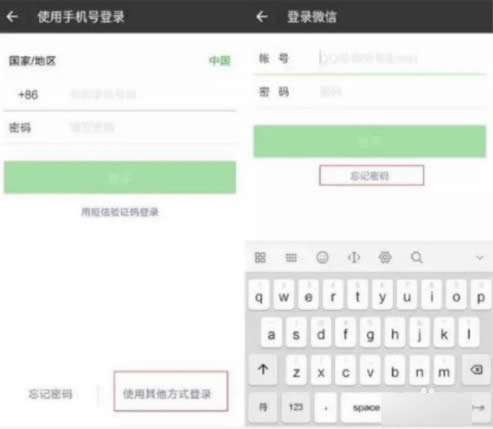Collapse keyboard with down chevron
This screenshot has height=429, width=493.
tap(480, 258)
